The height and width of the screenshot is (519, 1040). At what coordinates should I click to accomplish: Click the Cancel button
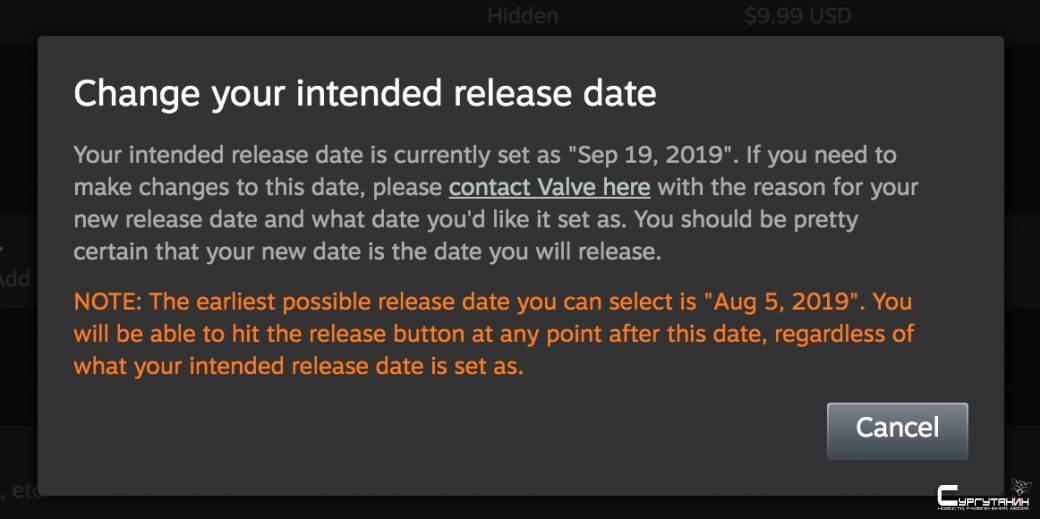(x=897, y=431)
